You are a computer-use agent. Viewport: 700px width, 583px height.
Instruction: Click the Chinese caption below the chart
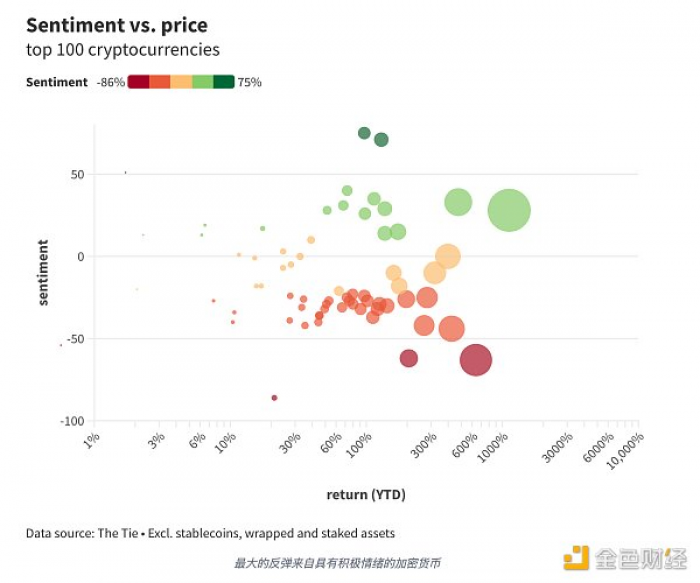coord(338,563)
